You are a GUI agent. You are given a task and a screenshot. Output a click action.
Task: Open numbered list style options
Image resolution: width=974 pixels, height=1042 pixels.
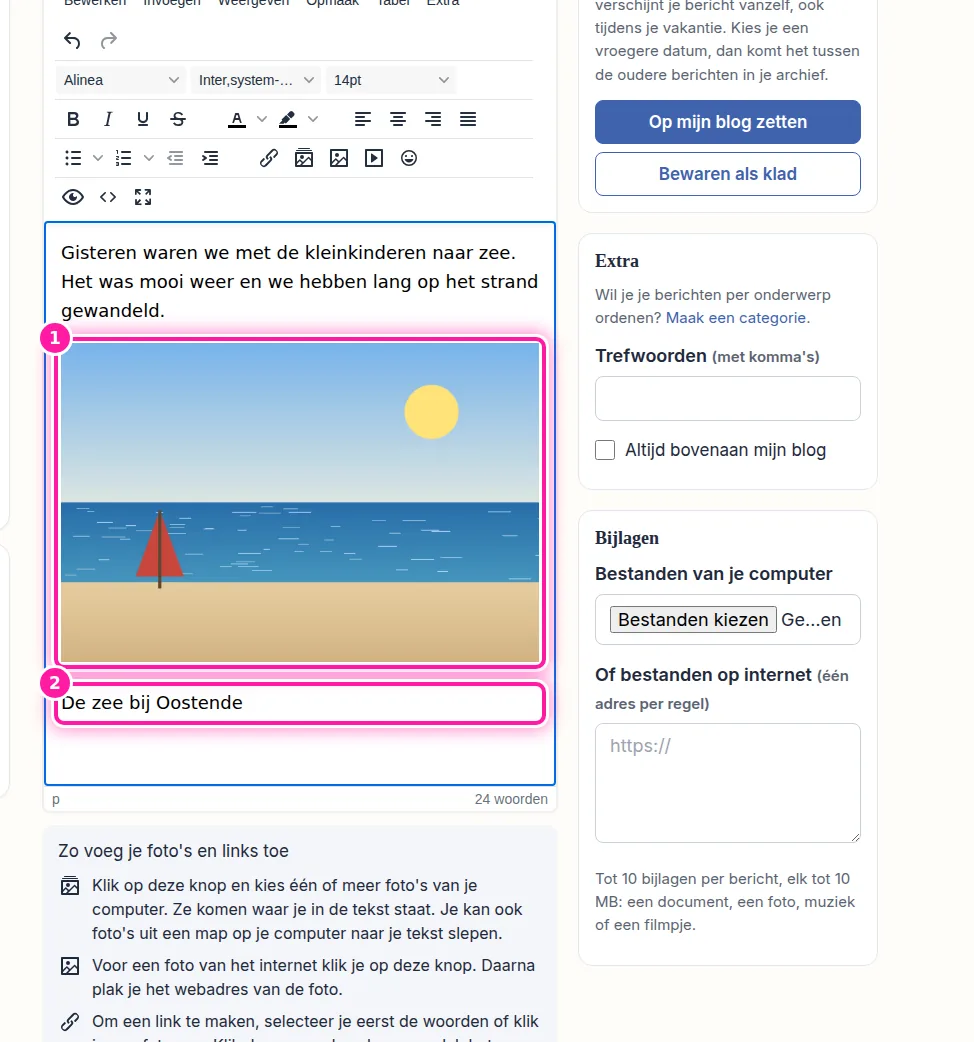[x=149, y=158]
